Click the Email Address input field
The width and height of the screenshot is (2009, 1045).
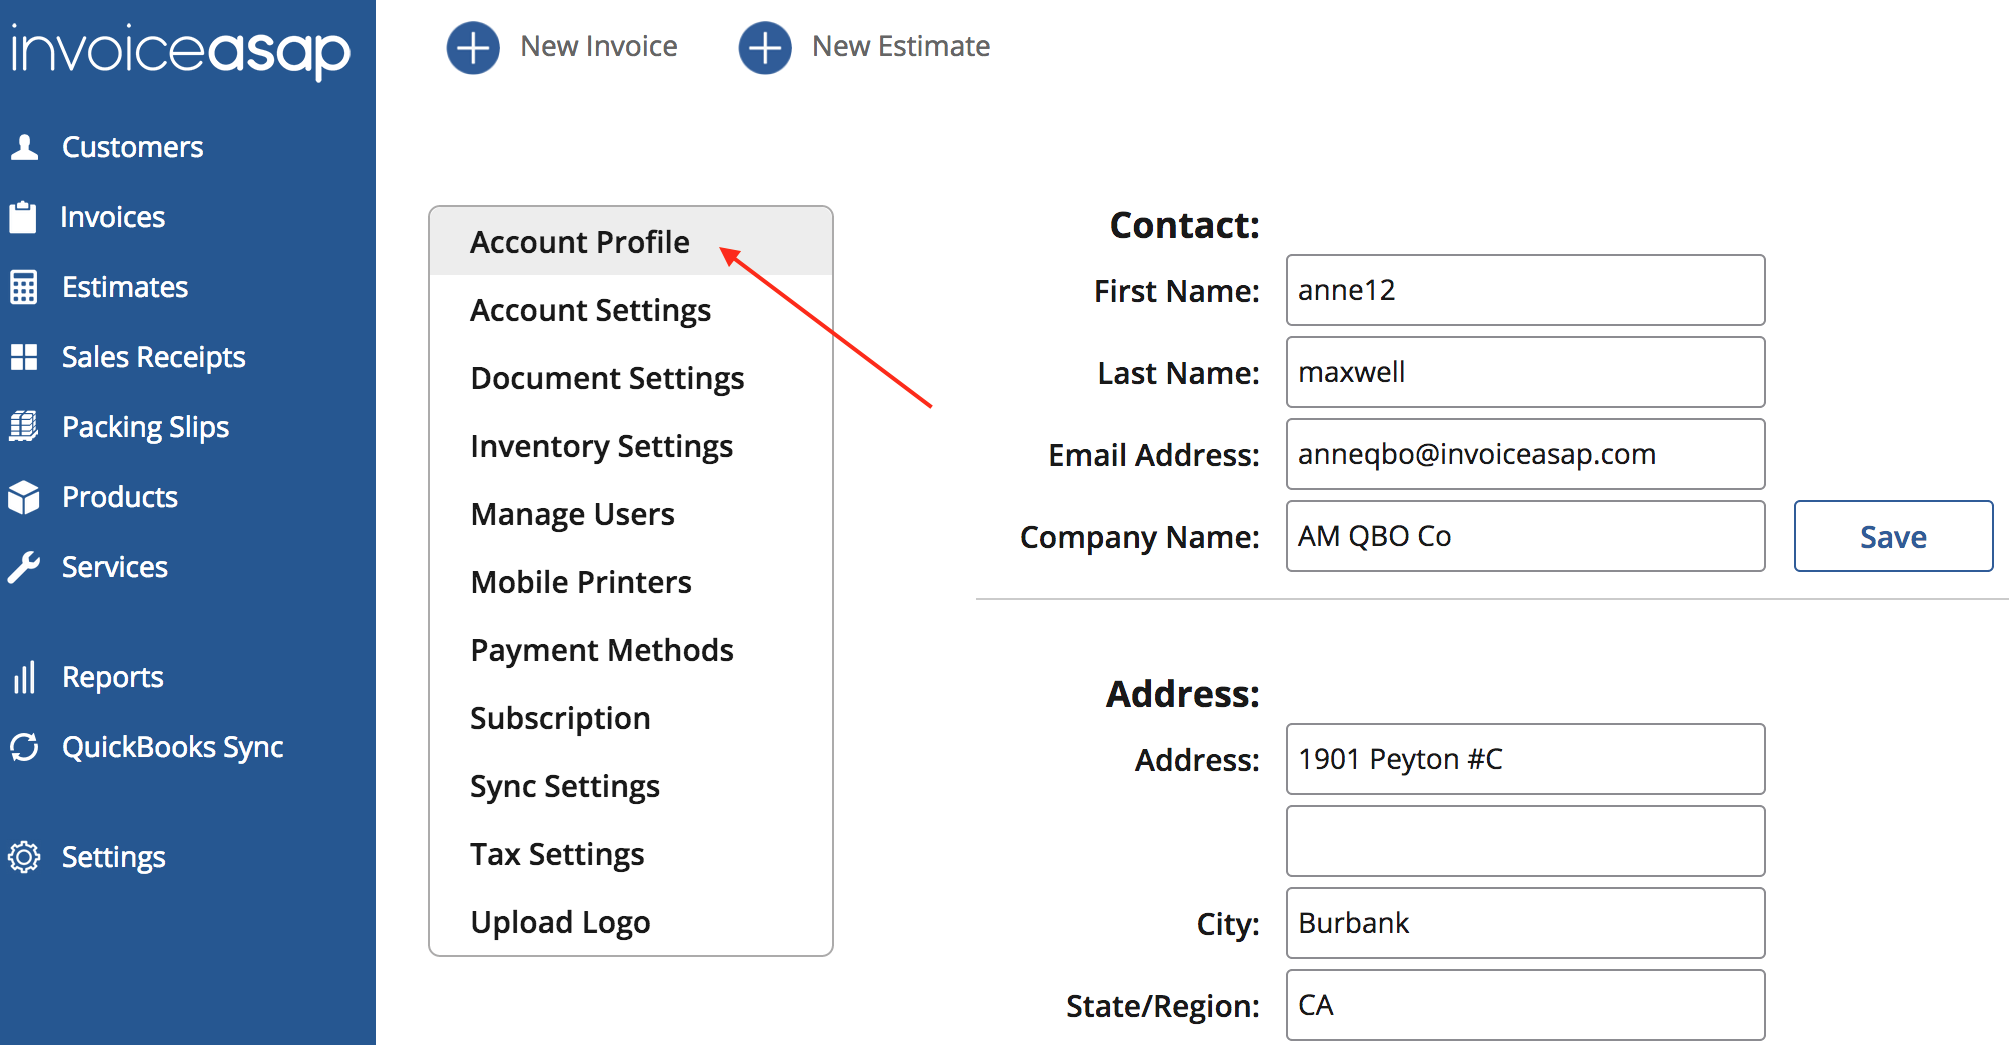click(1524, 454)
